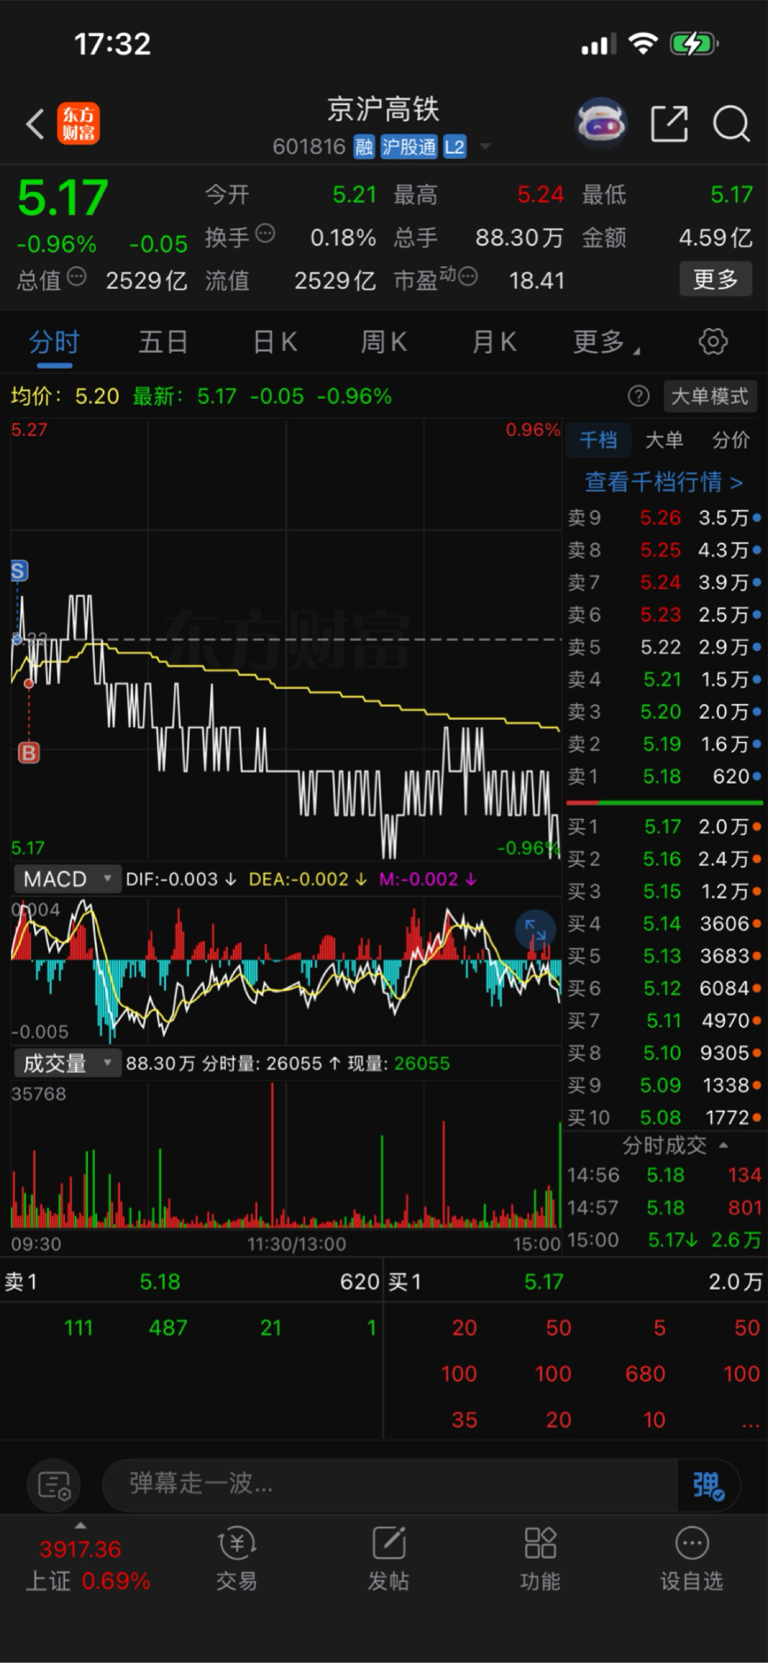768x1663 pixels.
Task: Tap the 均价 5.20 label
Action: click(x=65, y=396)
